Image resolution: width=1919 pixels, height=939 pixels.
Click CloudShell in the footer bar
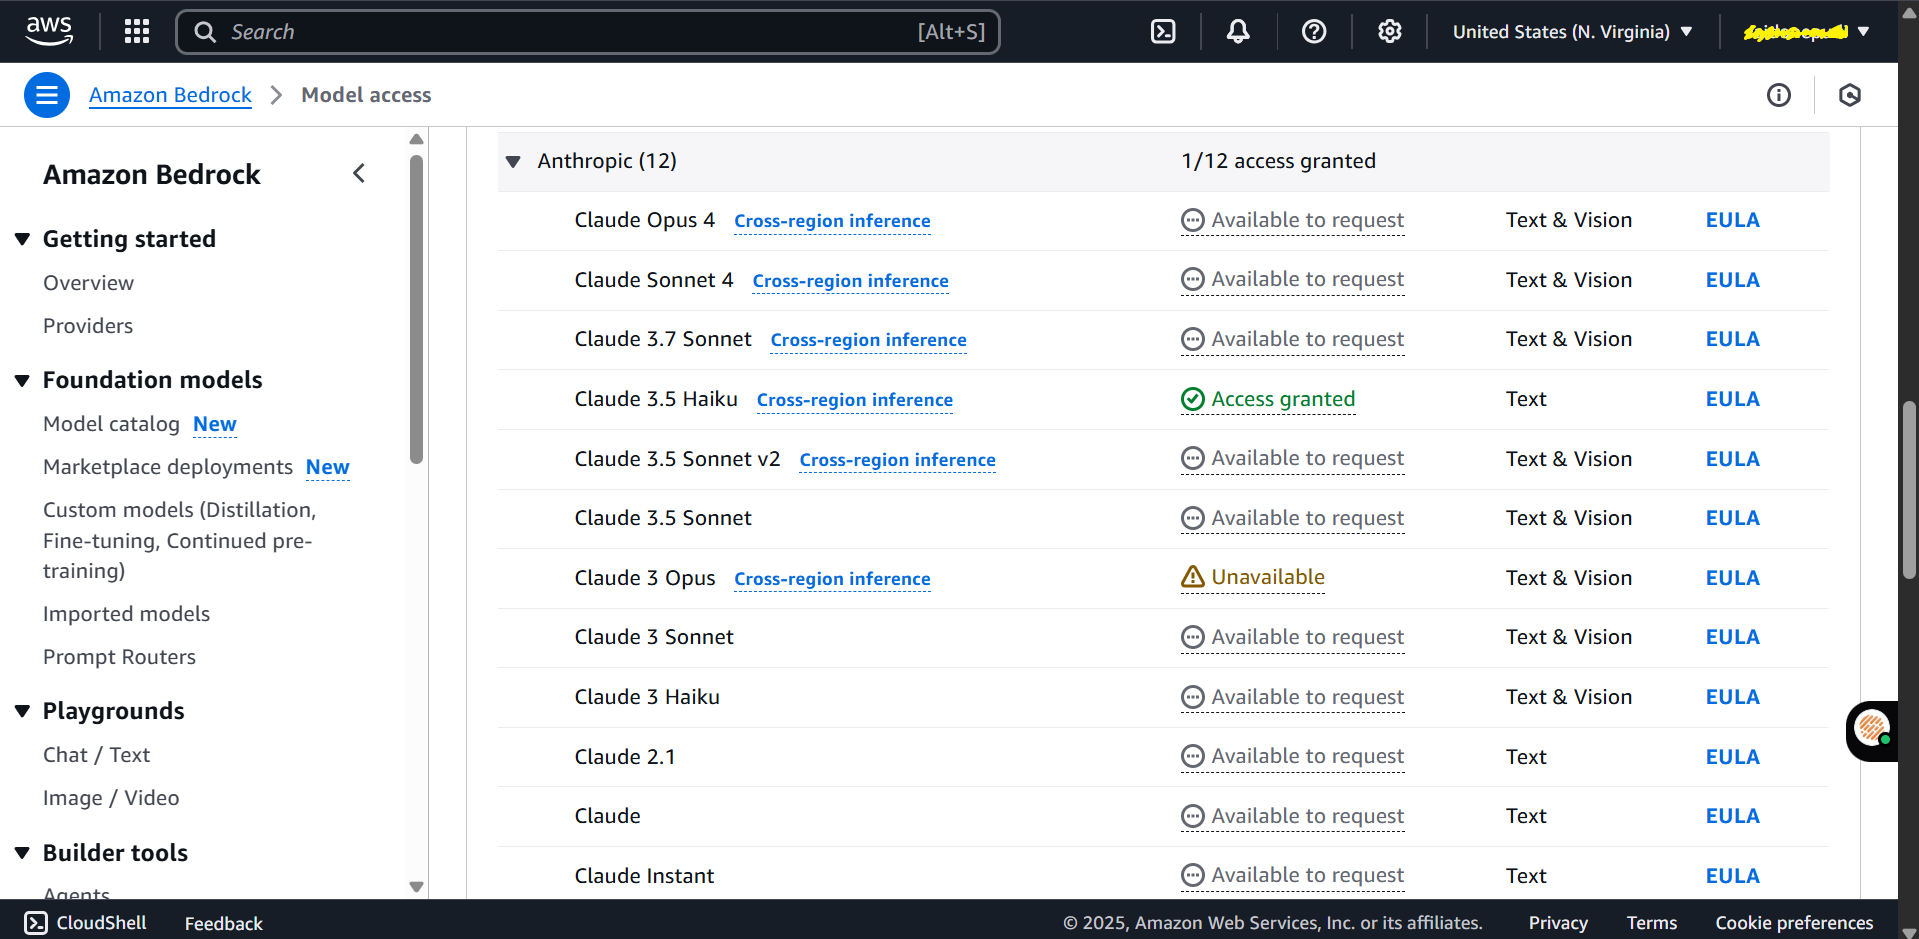point(86,923)
